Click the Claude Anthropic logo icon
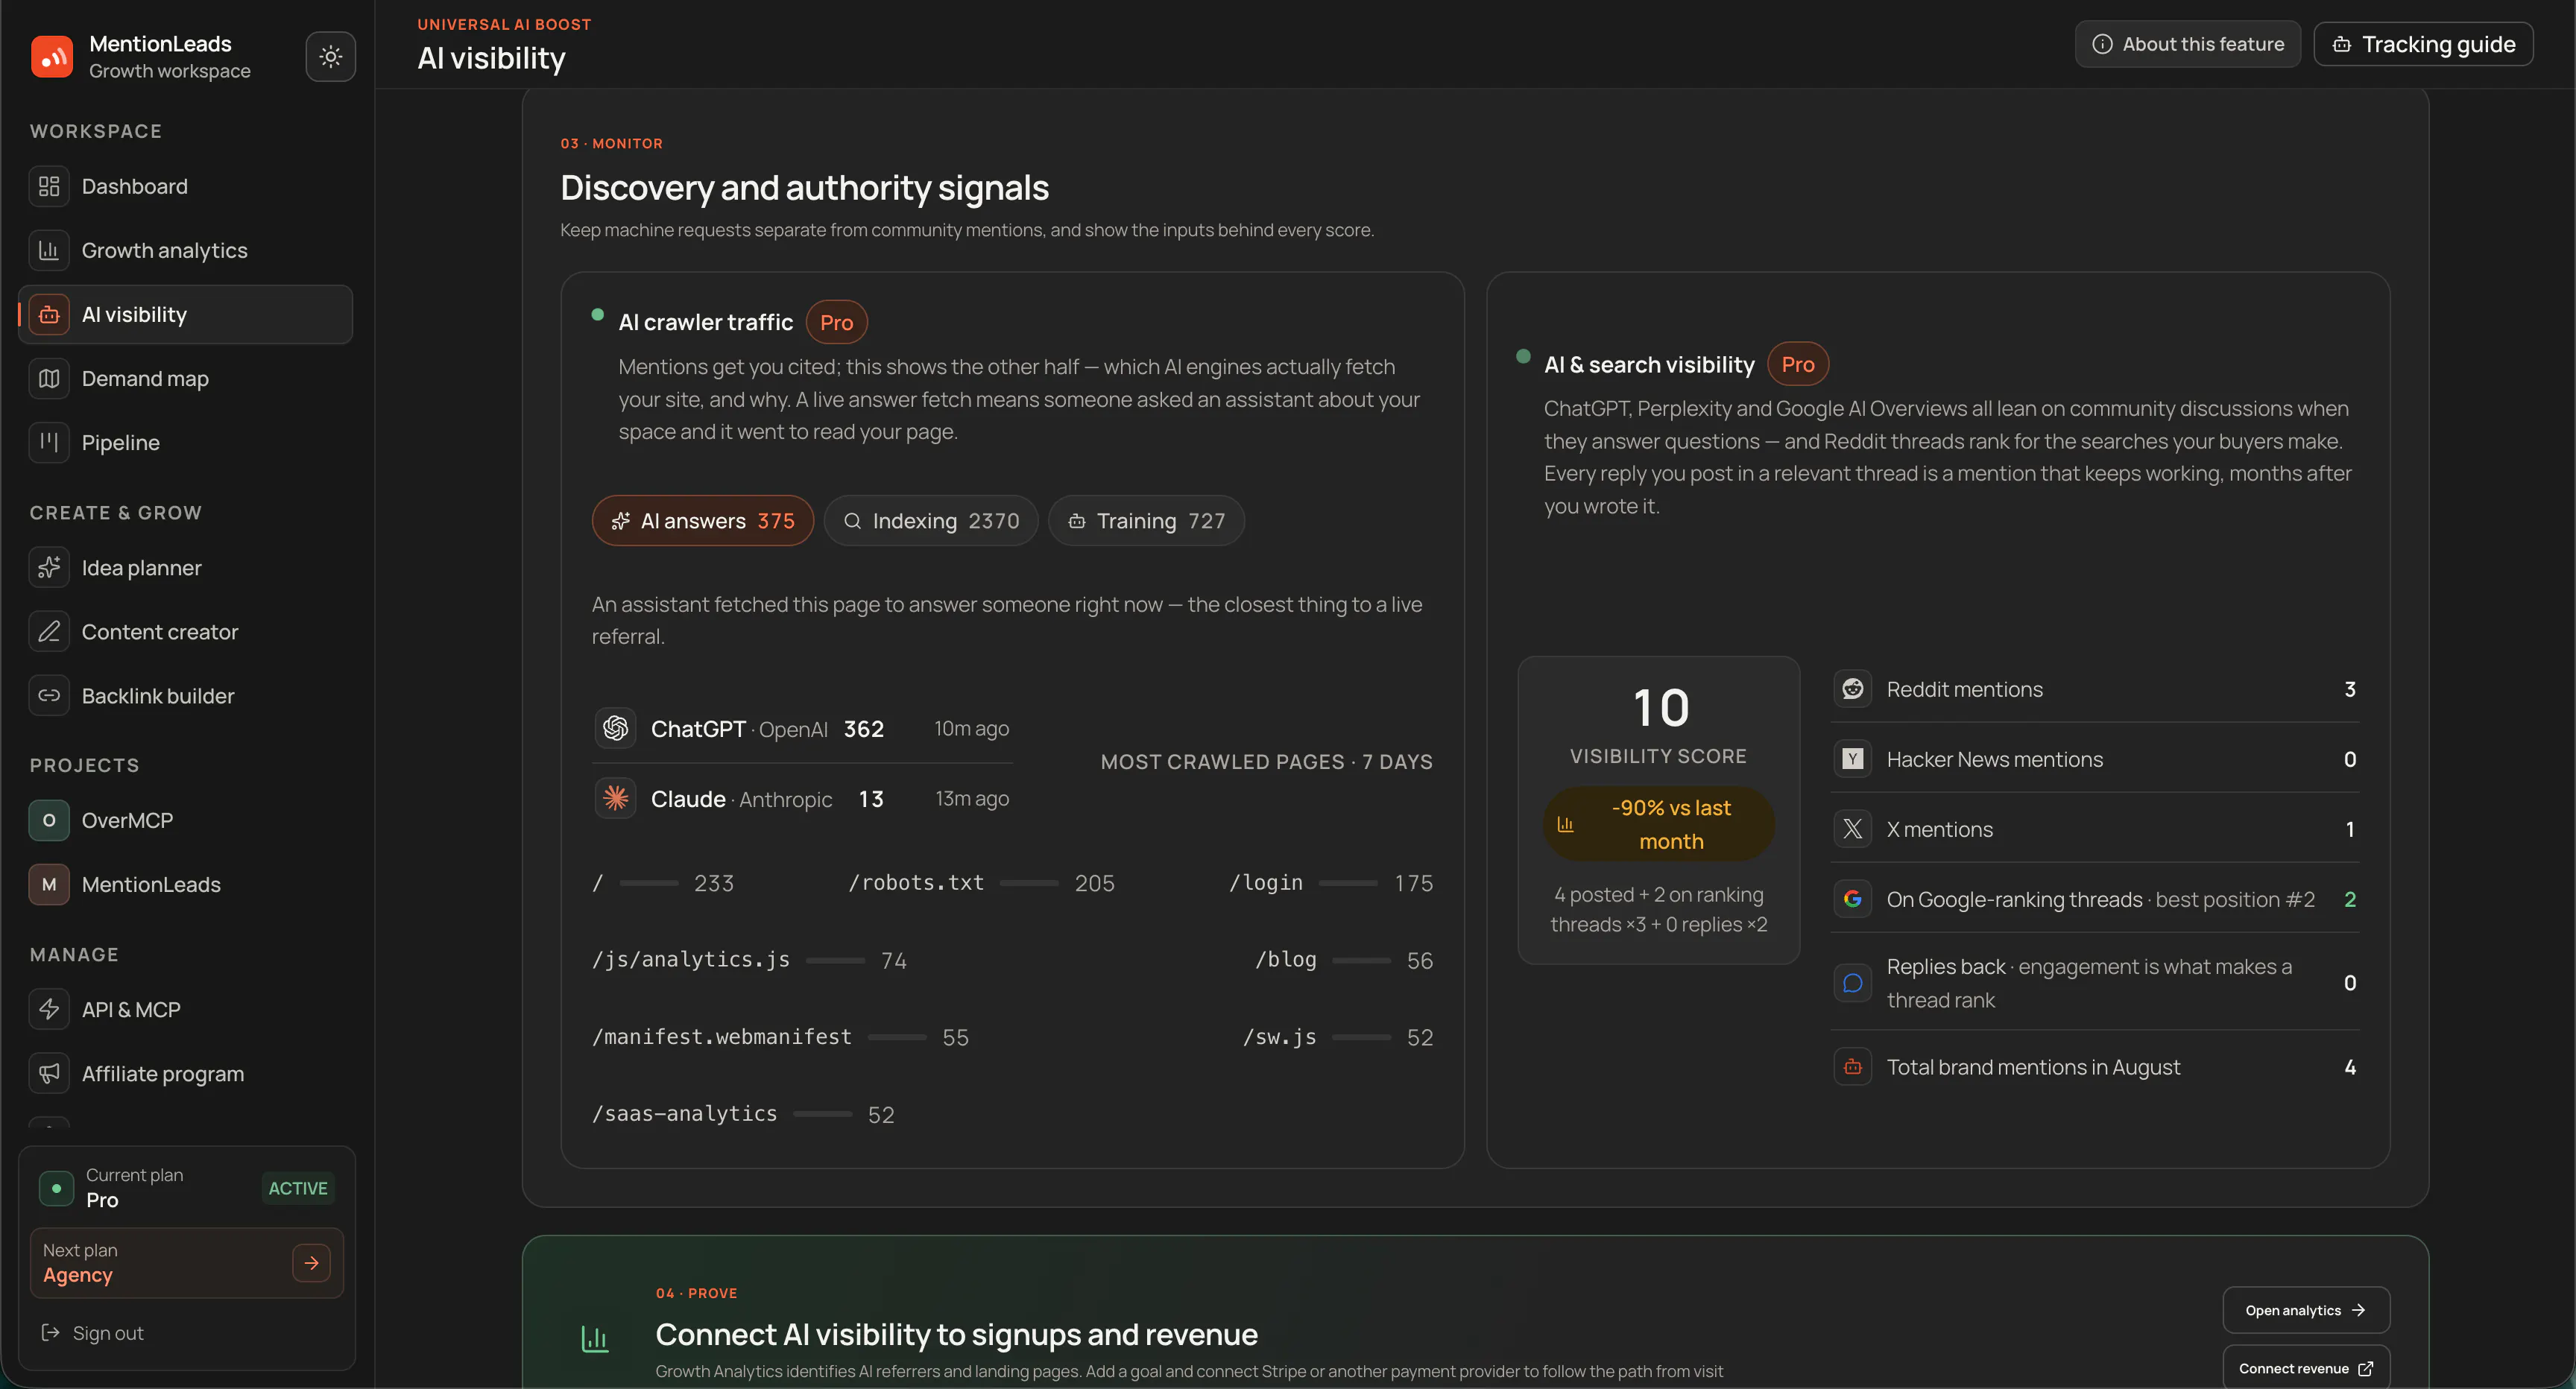The width and height of the screenshot is (2576, 1389). coord(615,798)
